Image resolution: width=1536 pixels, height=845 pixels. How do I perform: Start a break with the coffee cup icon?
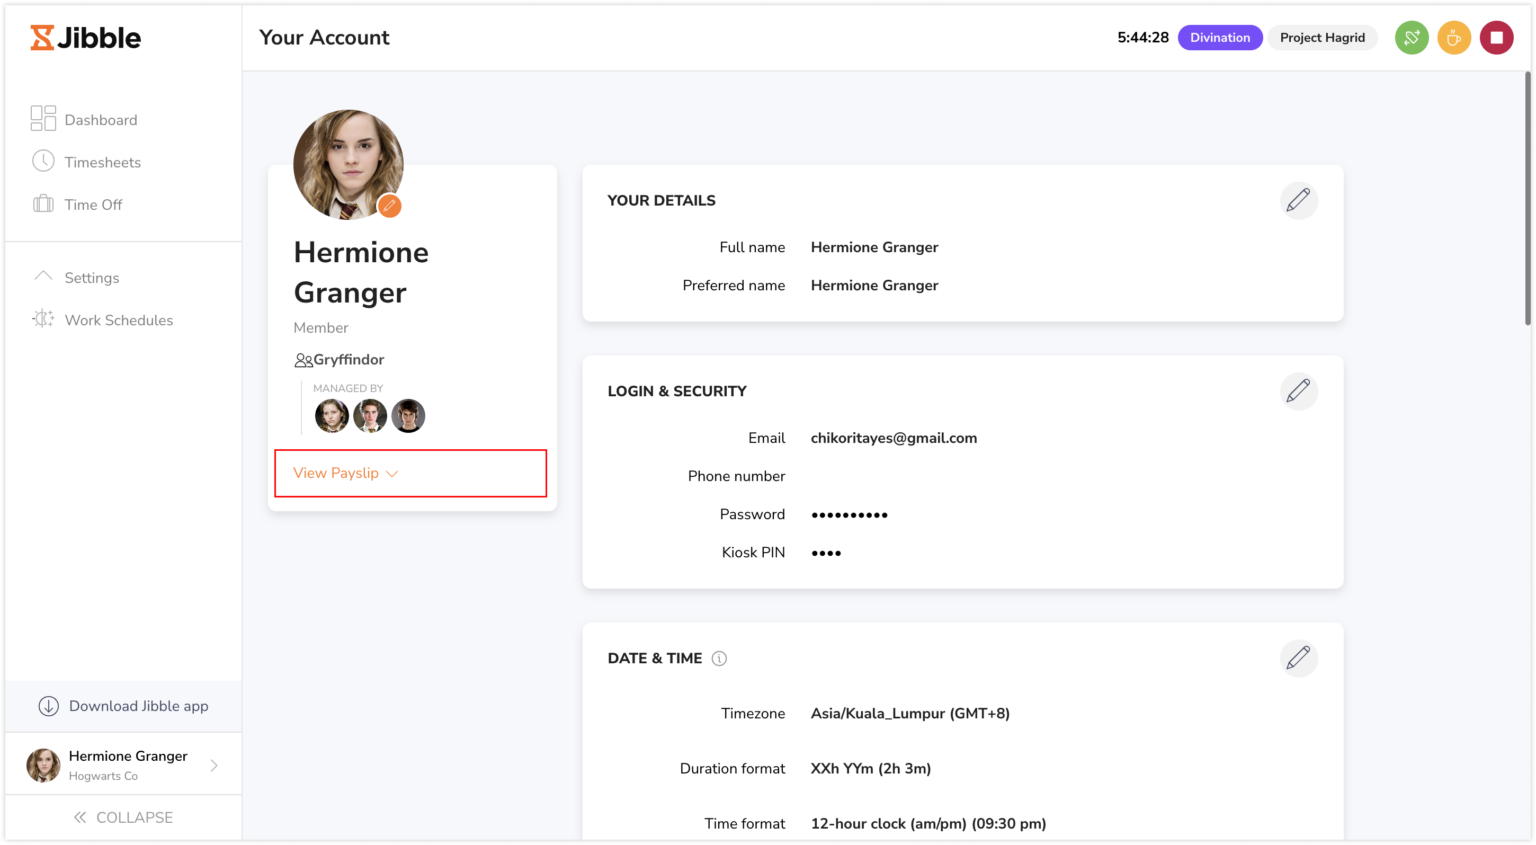[x=1454, y=37]
